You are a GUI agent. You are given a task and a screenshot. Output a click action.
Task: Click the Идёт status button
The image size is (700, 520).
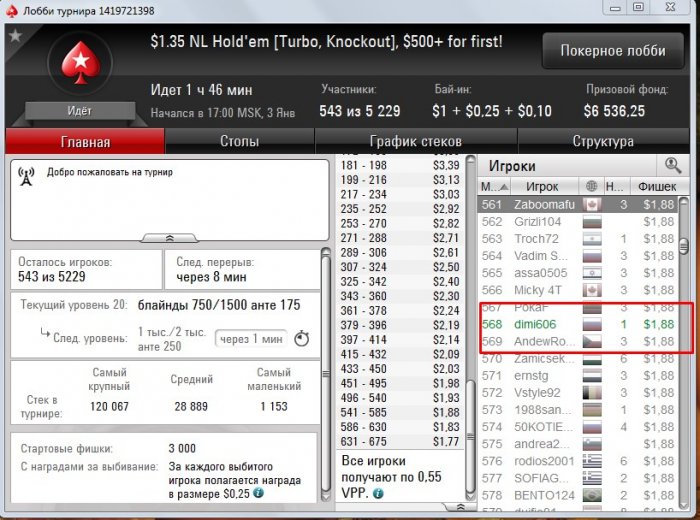click(x=80, y=111)
